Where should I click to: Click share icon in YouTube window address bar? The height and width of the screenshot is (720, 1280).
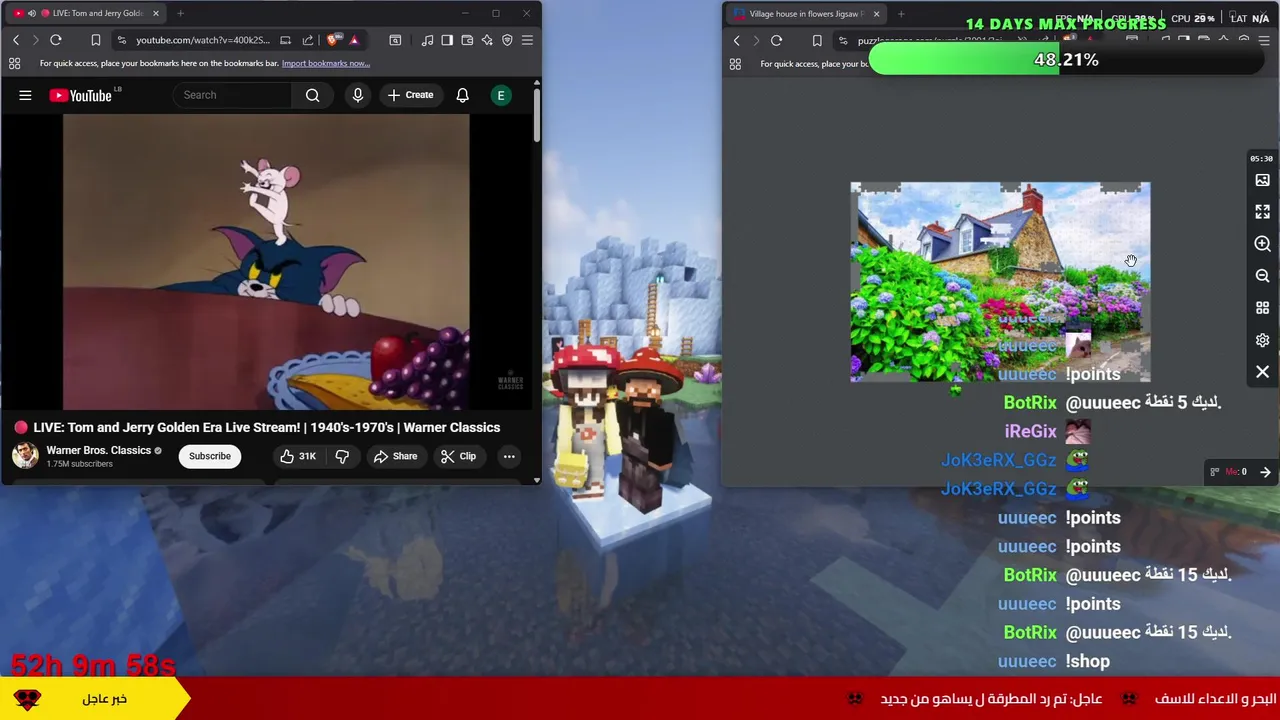[x=308, y=40]
